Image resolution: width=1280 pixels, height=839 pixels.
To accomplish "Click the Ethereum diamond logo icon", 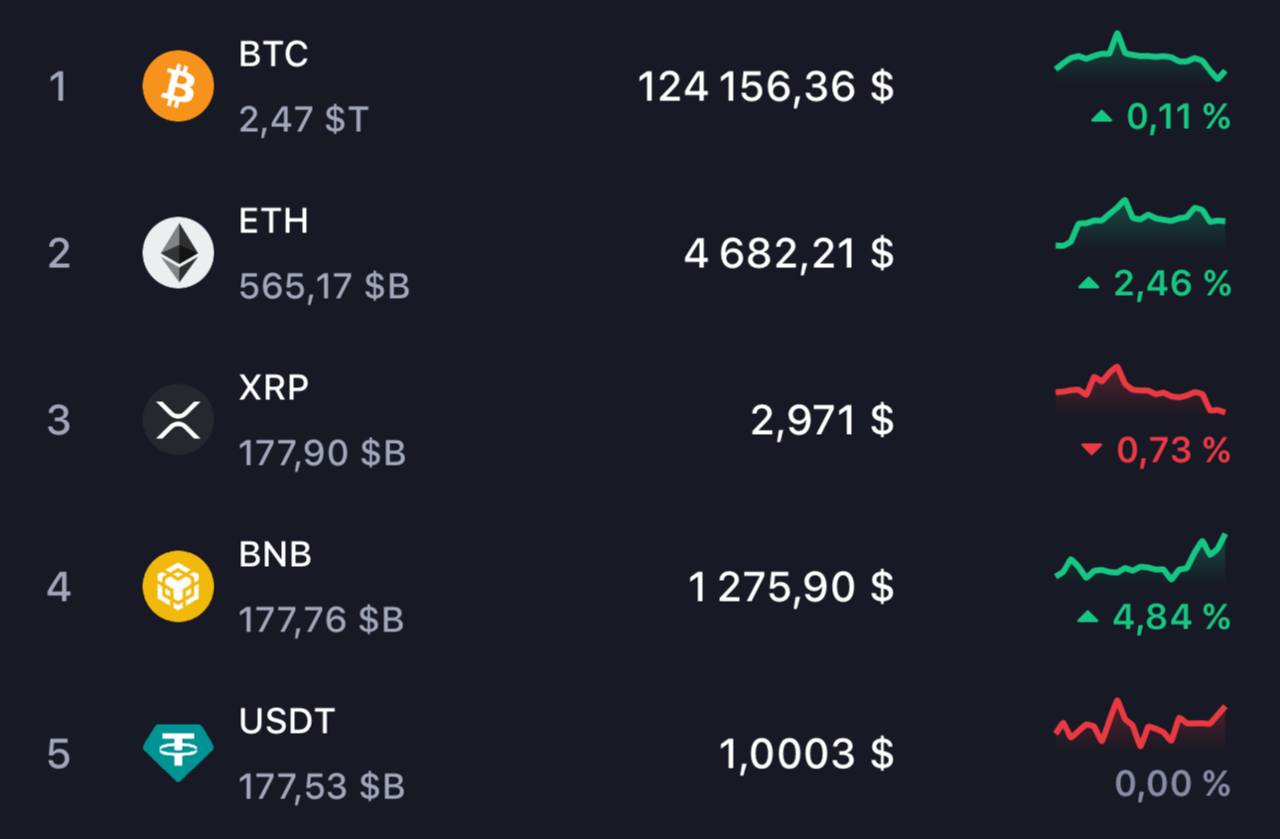I will tap(178, 253).
